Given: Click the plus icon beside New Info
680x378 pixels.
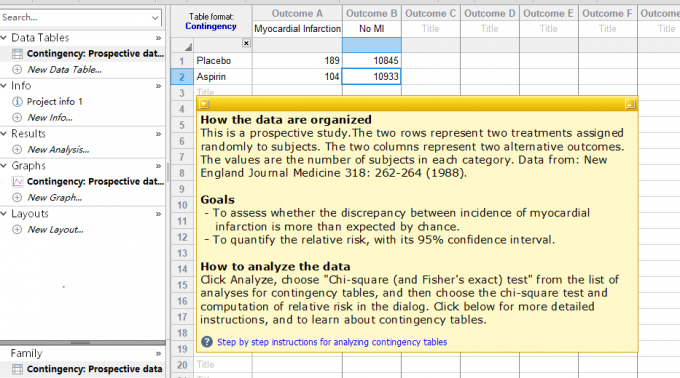Looking at the screenshot, I should click(17, 117).
